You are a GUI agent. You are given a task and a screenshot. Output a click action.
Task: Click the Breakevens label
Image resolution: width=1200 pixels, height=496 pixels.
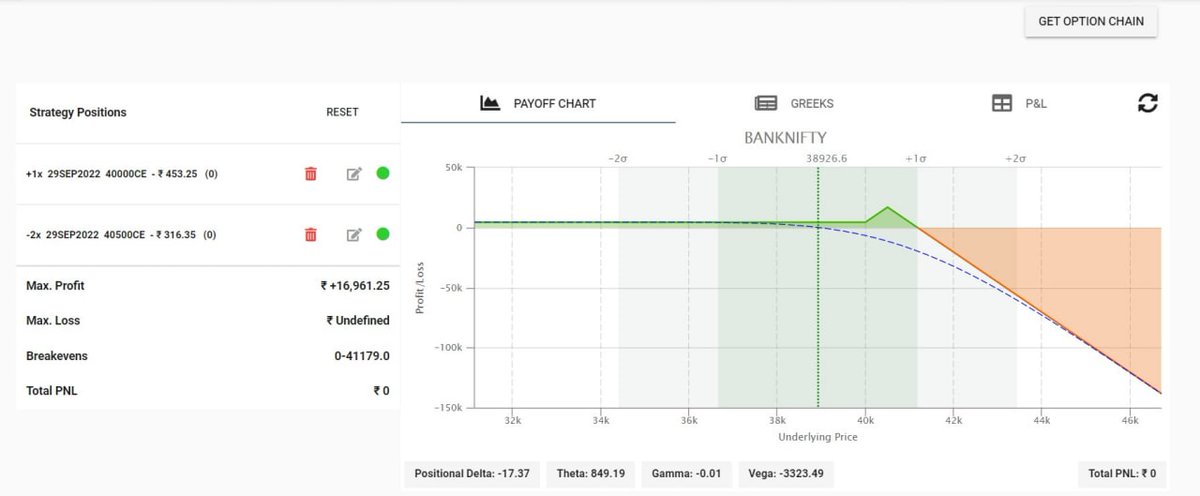[x=57, y=356]
